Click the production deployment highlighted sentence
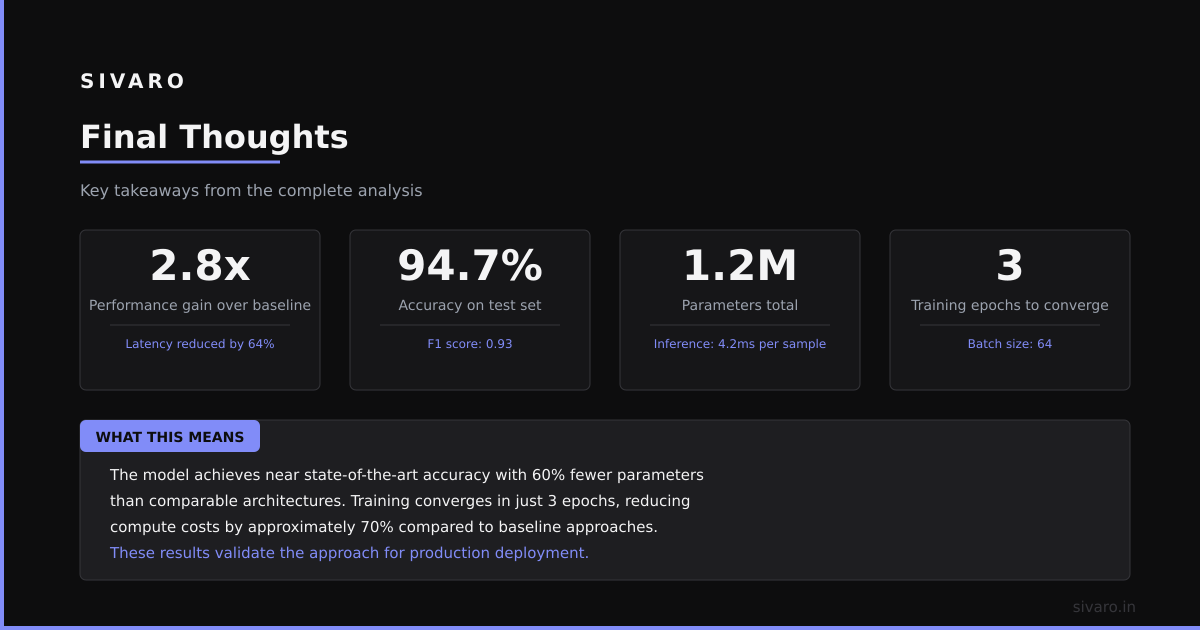This screenshot has height=630, width=1200. click(349, 553)
